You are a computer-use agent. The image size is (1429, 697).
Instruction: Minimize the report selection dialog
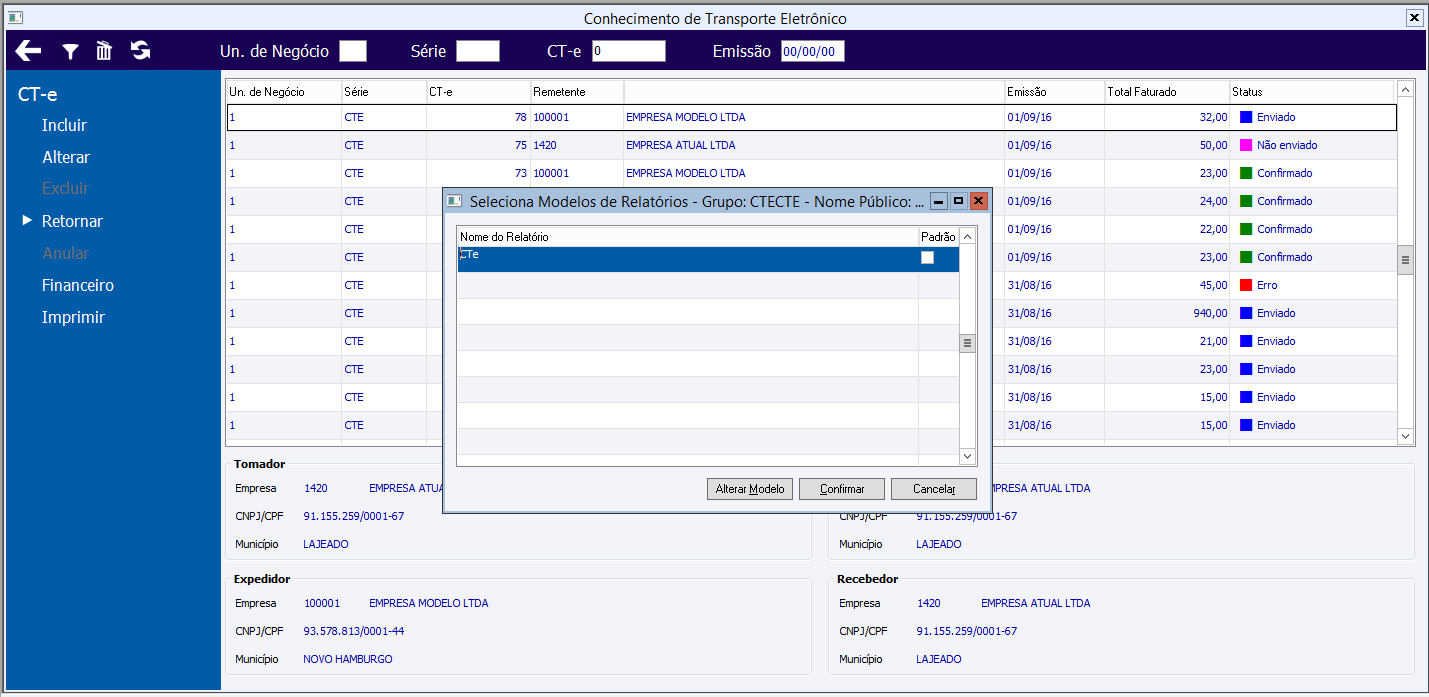click(938, 201)
